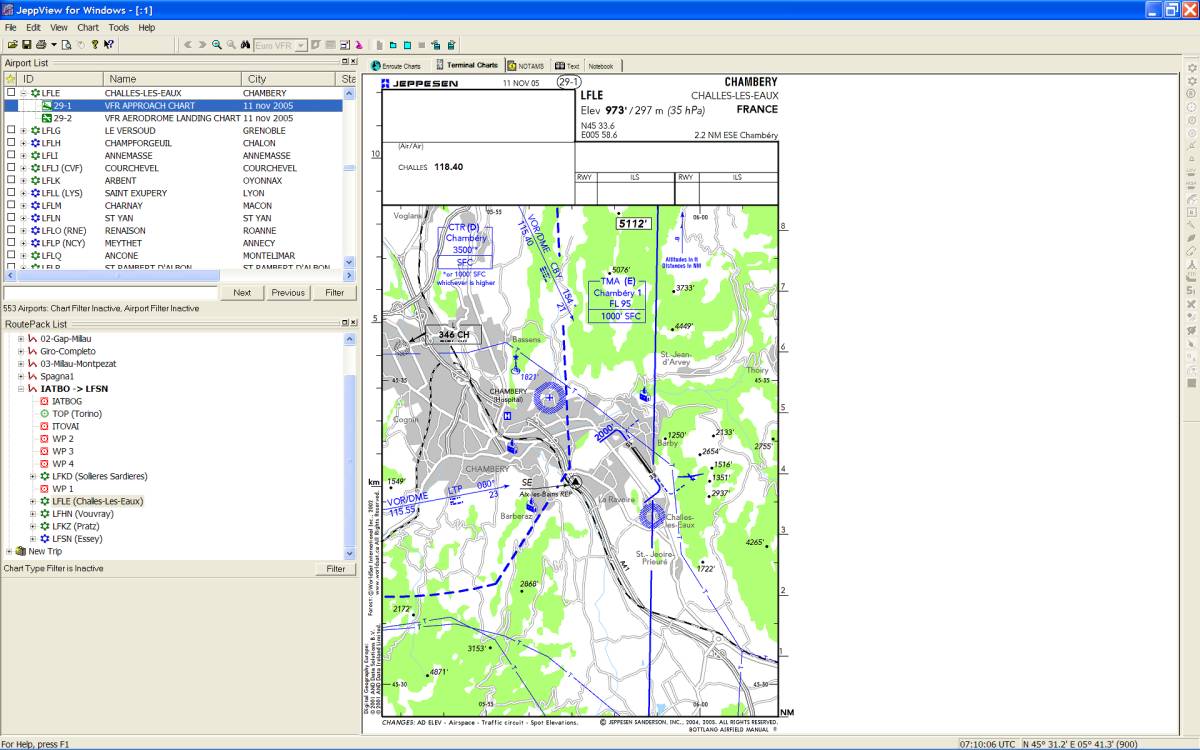The width and height of the screenshot is (1200, 750).
Task: Open the dropdown arrow beside Print icon
Action: [54, 45]
